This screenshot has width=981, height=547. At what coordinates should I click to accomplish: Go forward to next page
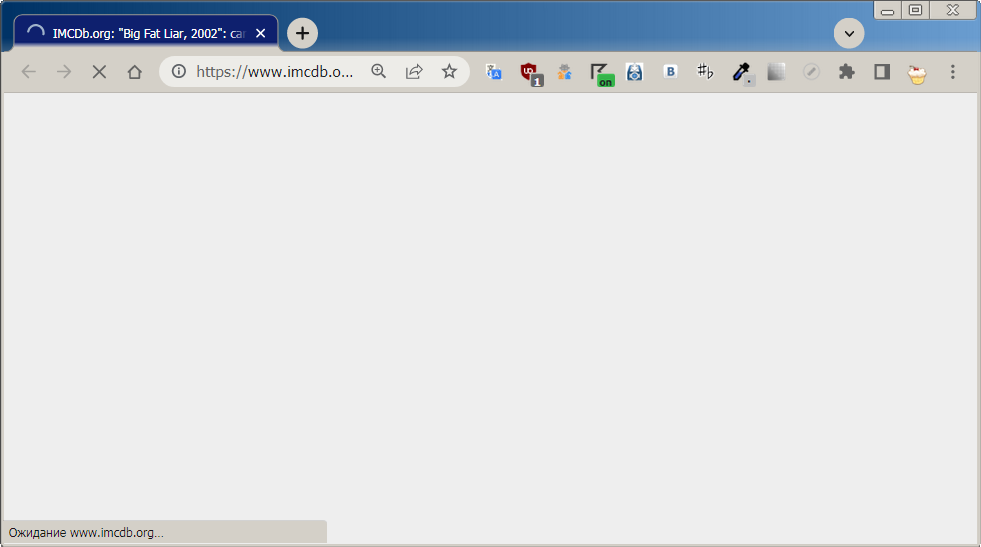tap(64, 72)
